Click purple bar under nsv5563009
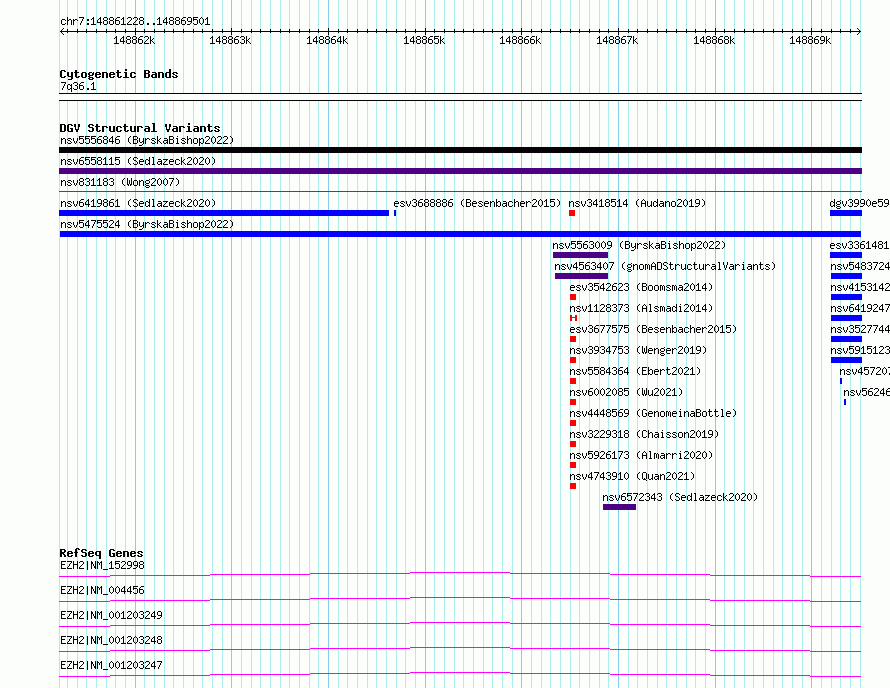The height and width of the screenshot is (688, 890). click(x=580, y=255)
